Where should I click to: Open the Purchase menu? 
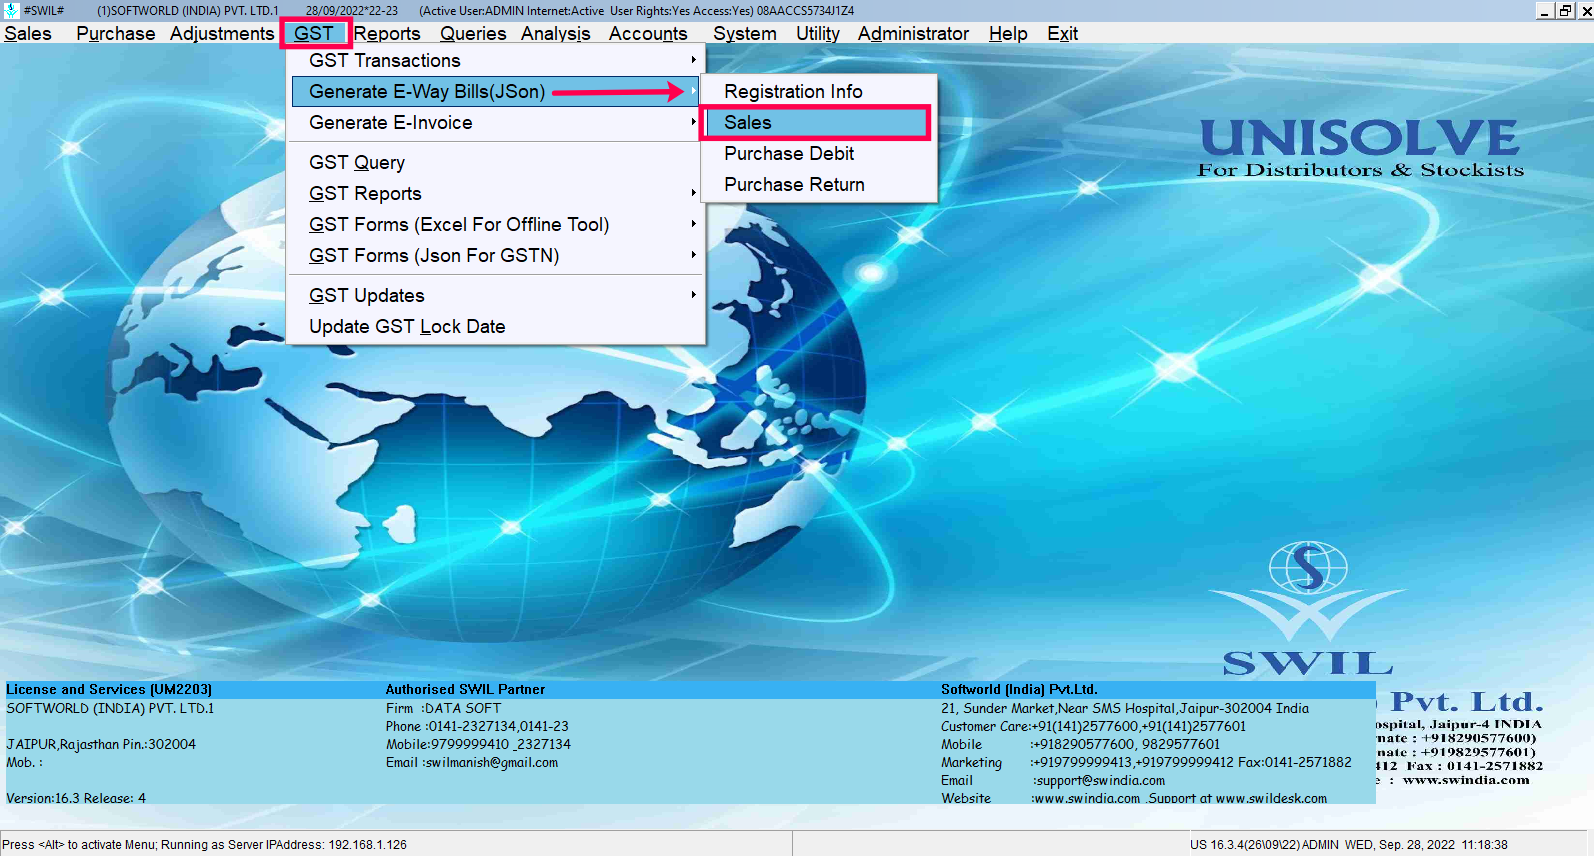[116, 34]
